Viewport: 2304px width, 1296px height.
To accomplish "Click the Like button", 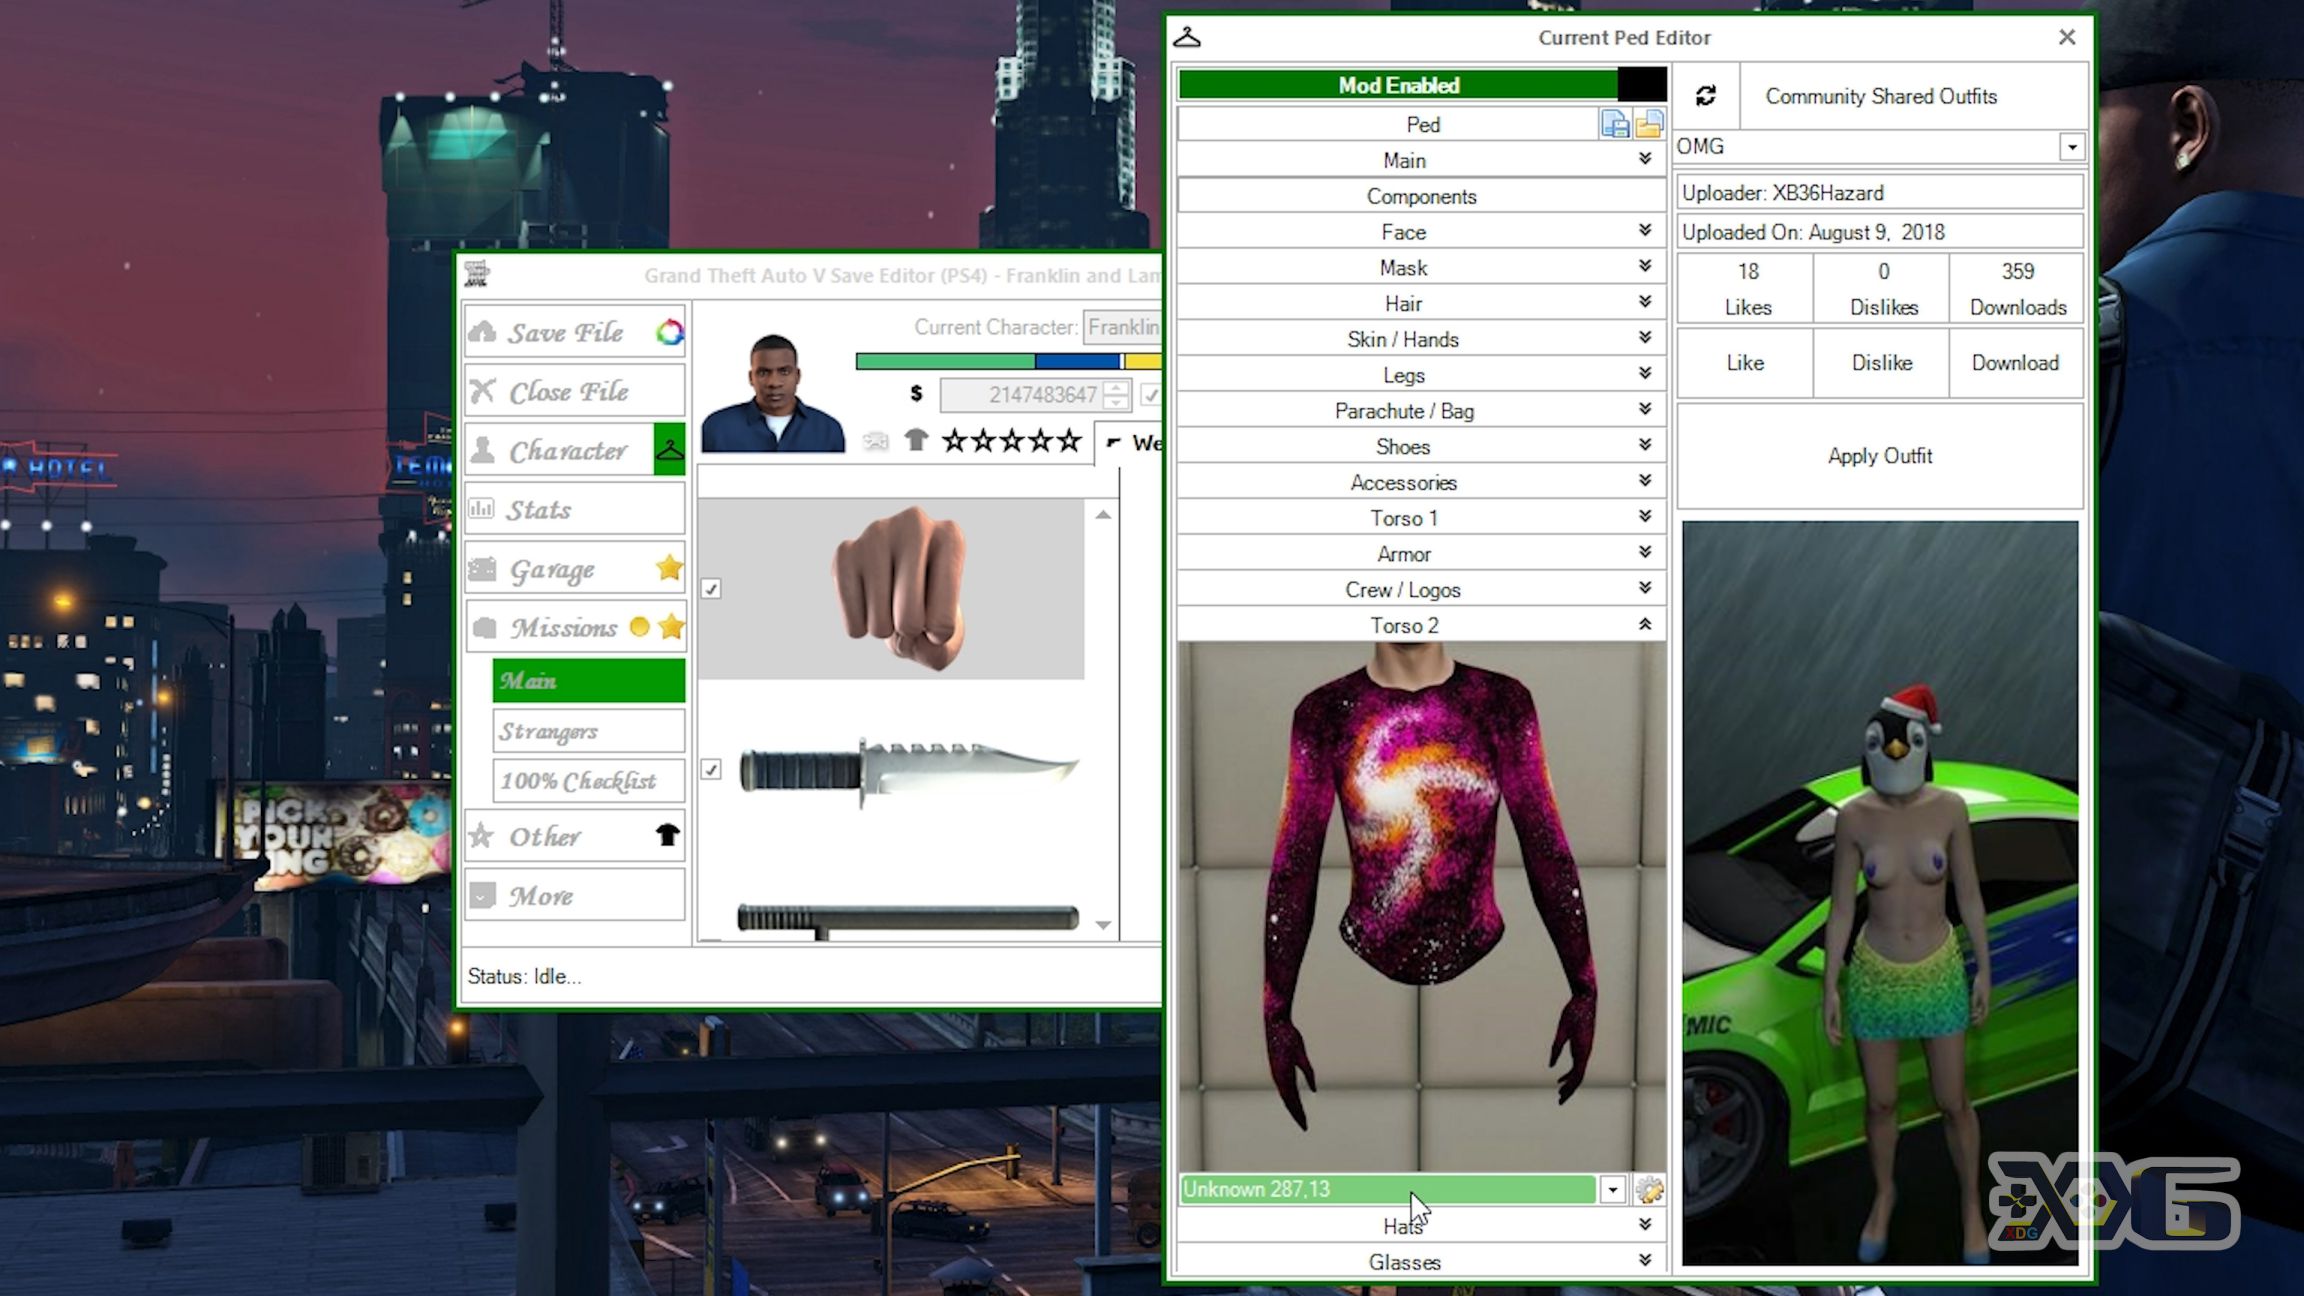I will pyautogui.click(x=1745, y=362).
